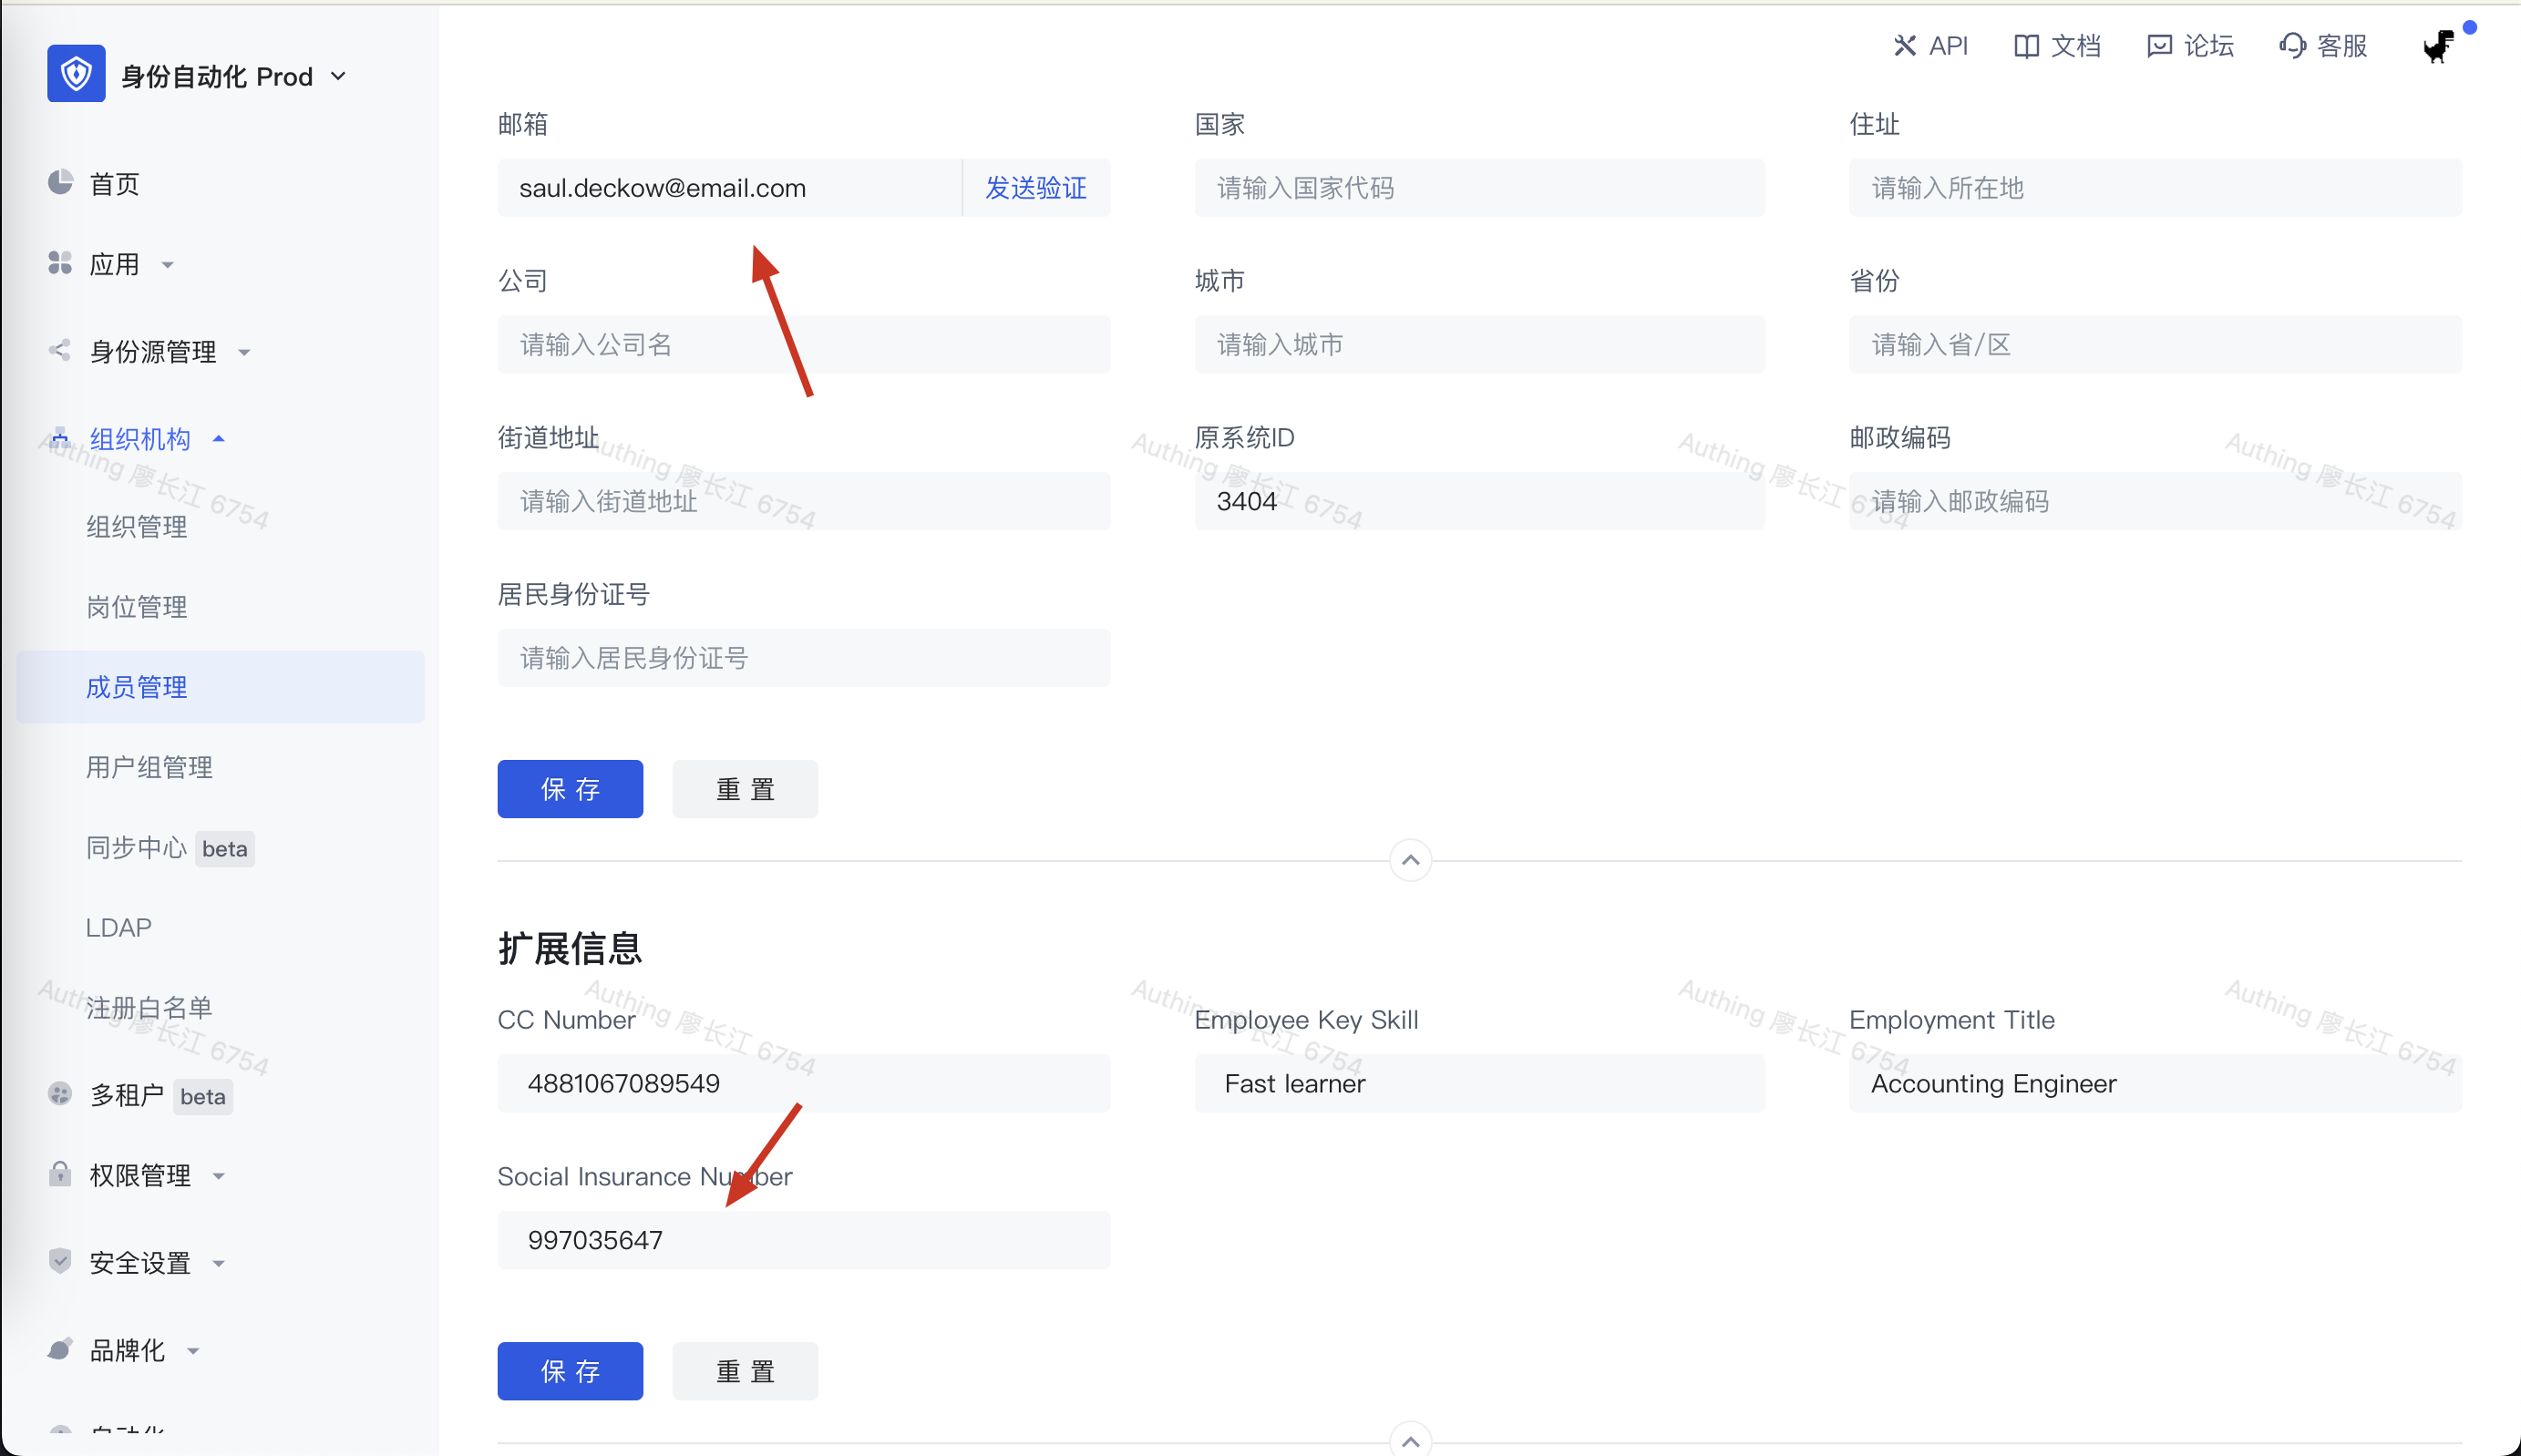This screenshot has height=1456, width=2521.
Task: Click the 权限管理 lock icon
Action: tap(60, 1174)
